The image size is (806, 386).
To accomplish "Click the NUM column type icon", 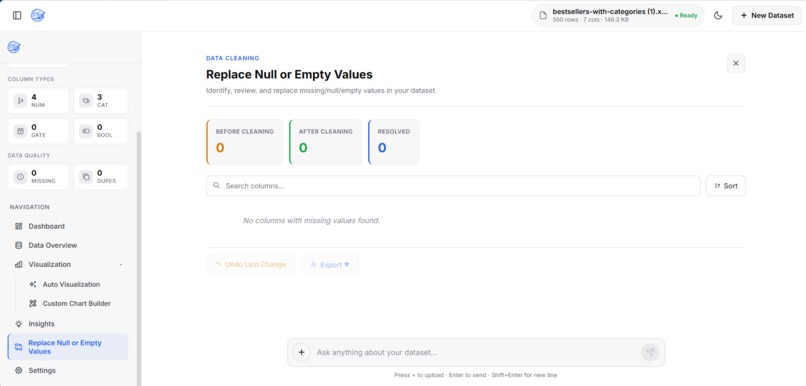I will pyautogui.click(x=20, y=101).
